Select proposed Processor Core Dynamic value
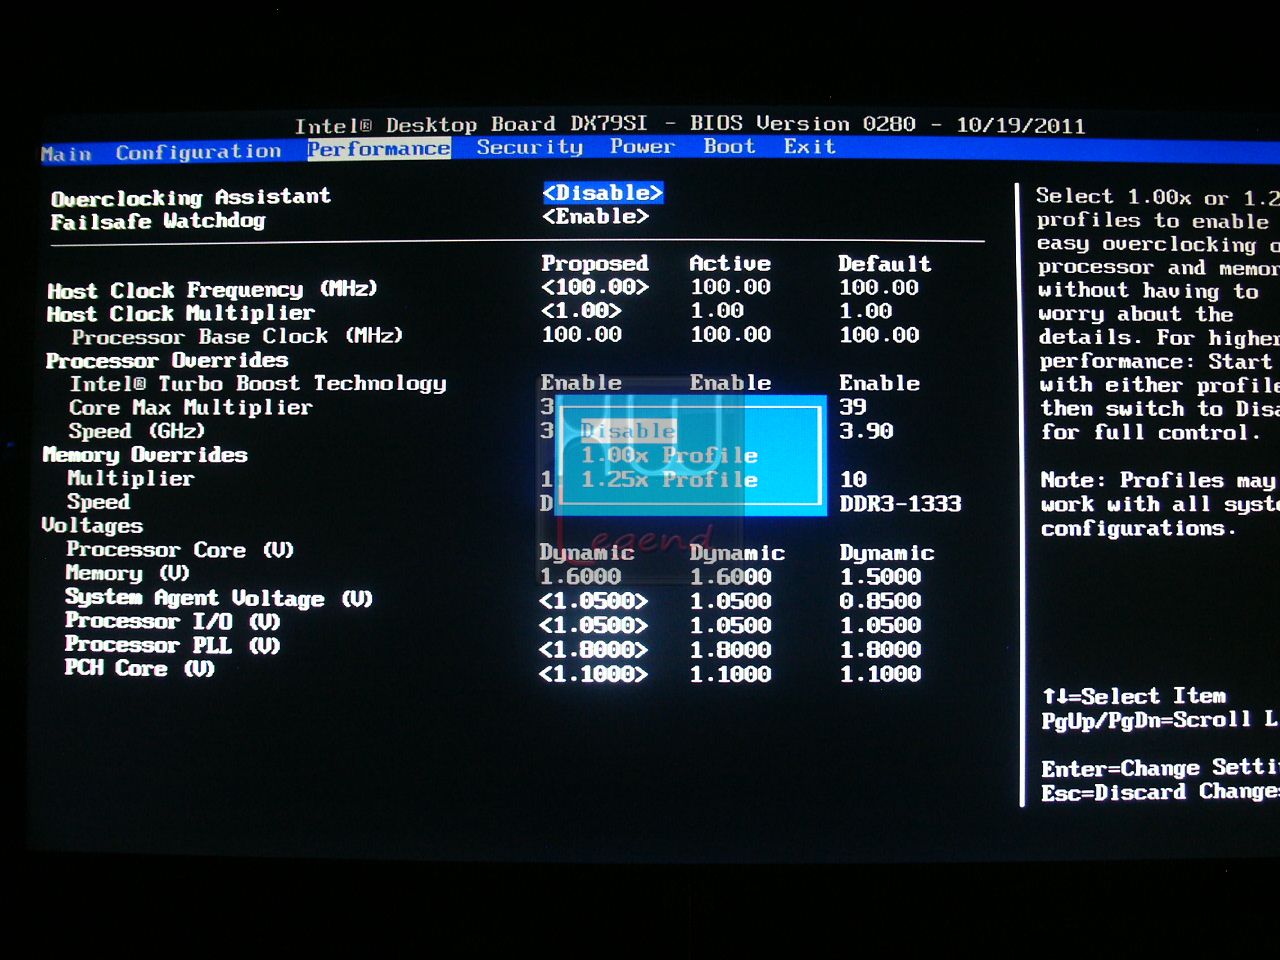1280x960 pixels. [587, 553]
